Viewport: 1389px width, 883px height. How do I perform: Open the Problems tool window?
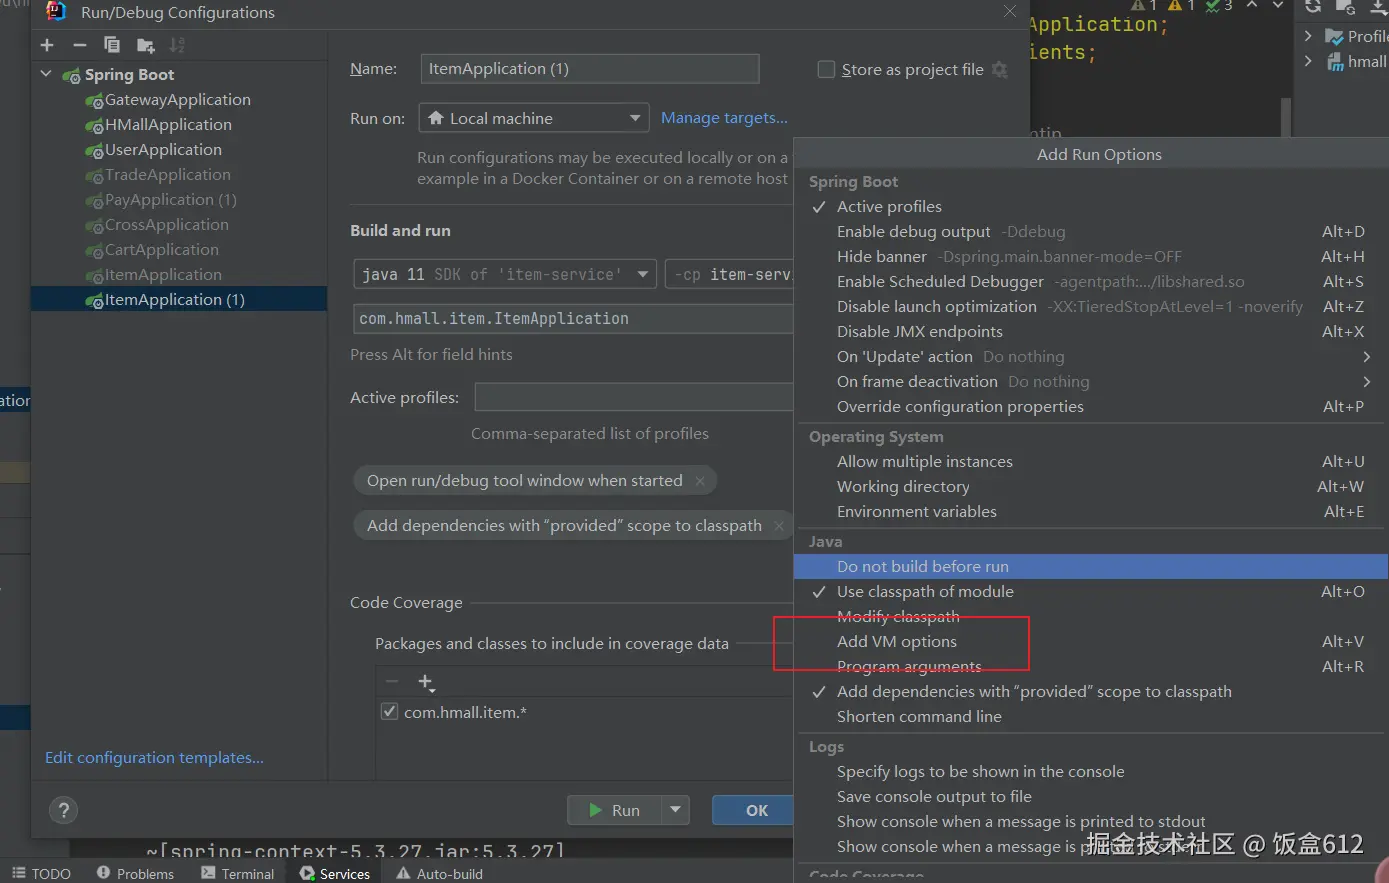pyautogui.click(x=135, y=873)
